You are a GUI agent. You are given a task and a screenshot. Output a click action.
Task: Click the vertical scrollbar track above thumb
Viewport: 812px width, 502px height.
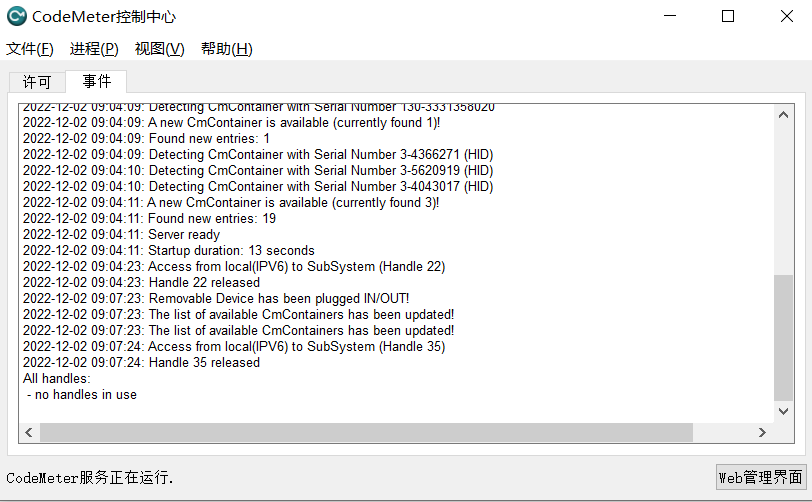[x=784, y=199]
